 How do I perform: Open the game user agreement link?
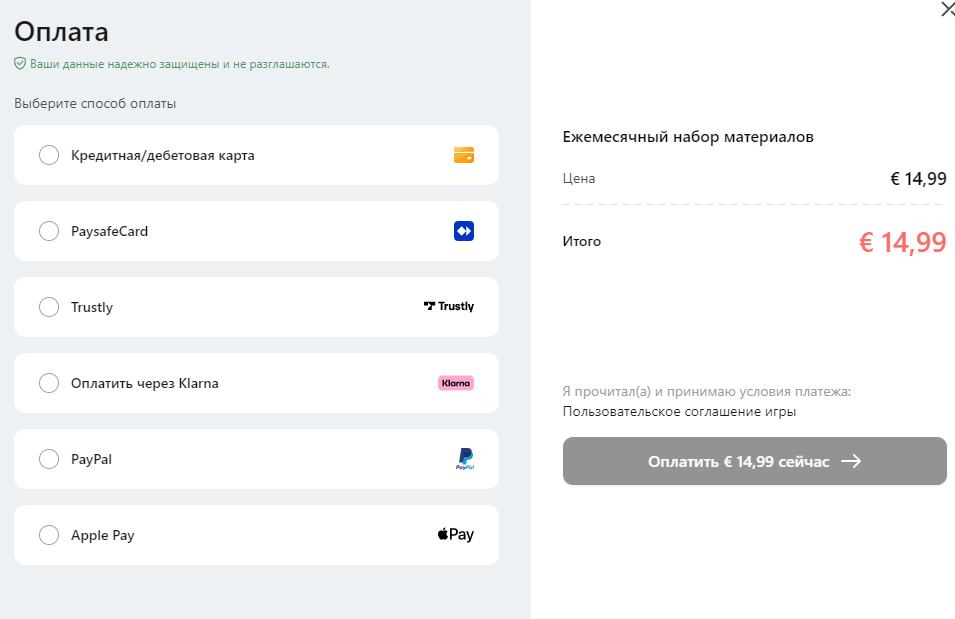click(679, 411)
